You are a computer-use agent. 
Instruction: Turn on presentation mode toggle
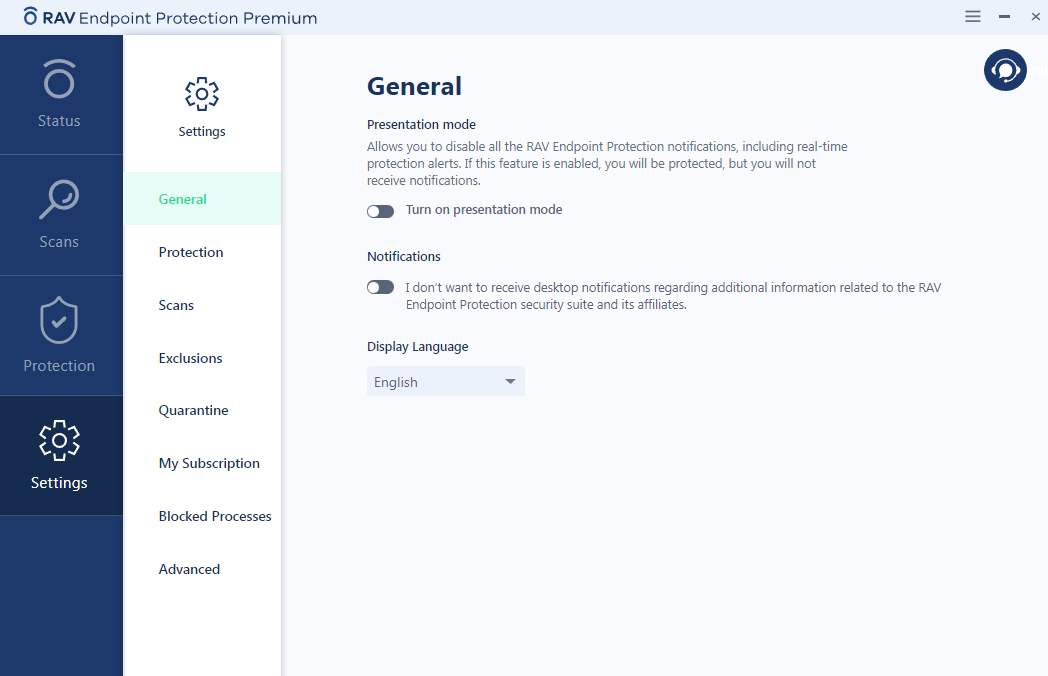[x=380, y=211]
